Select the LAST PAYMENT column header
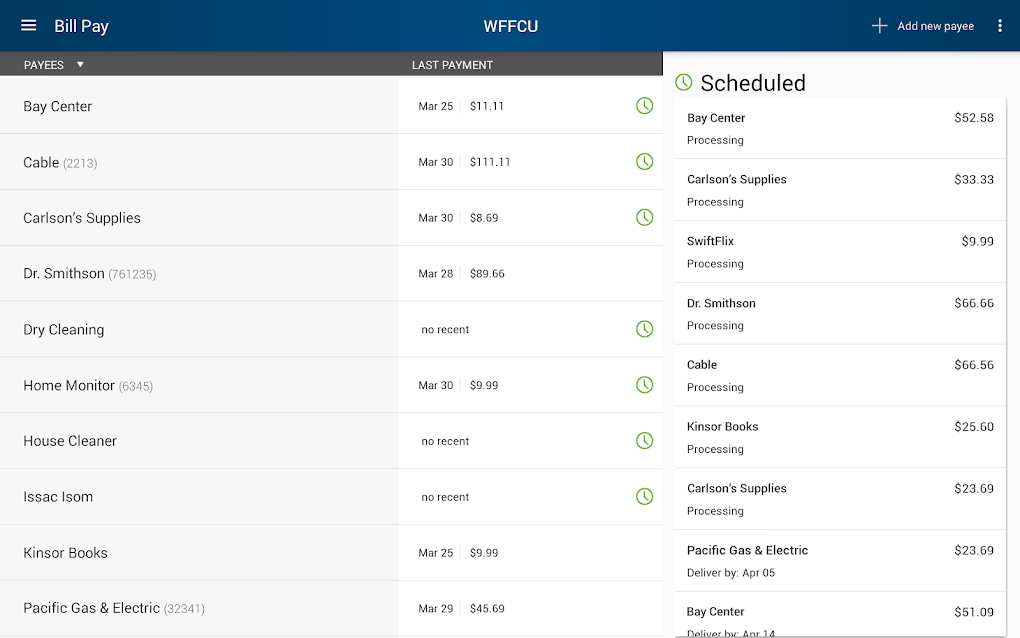1020x638 pixels. (x=451, y=64)
